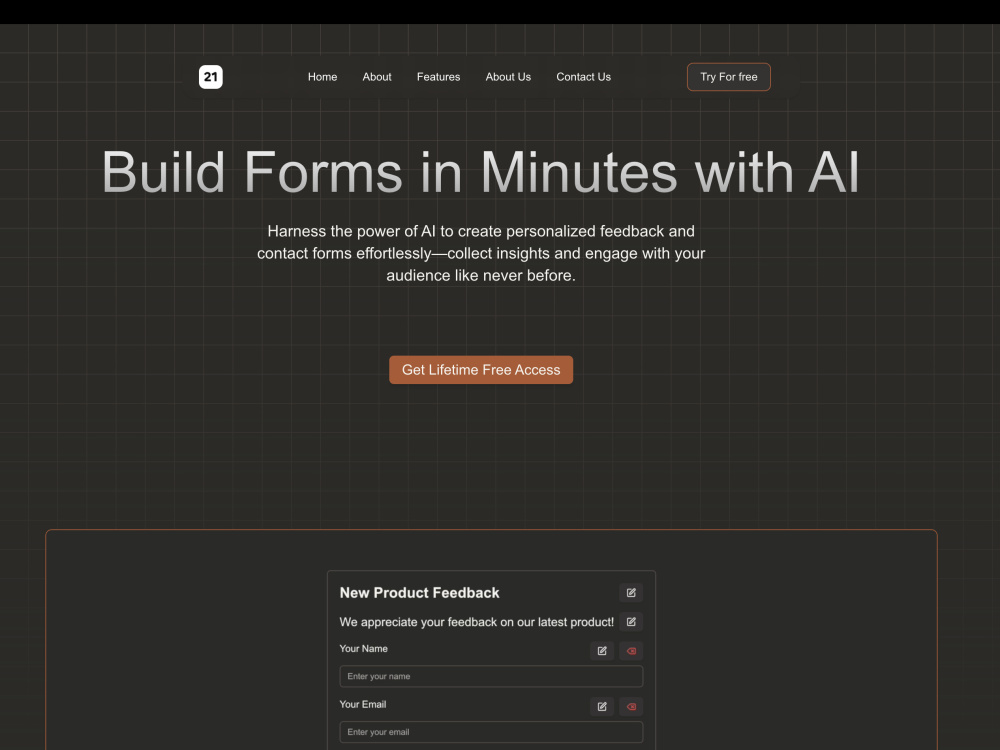Click the Your Name label
1000x750 pixels.
pos(363,649)
